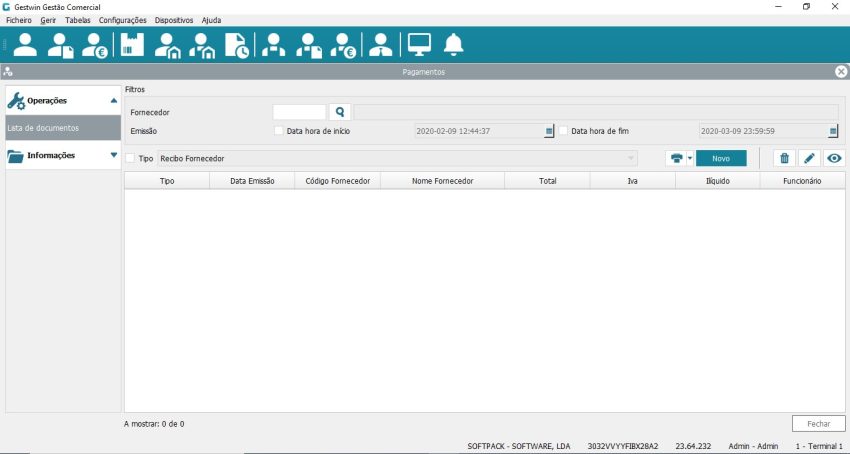Tick the Tipo filter checkbox
The image size is (850, 454).
point(131,158)
